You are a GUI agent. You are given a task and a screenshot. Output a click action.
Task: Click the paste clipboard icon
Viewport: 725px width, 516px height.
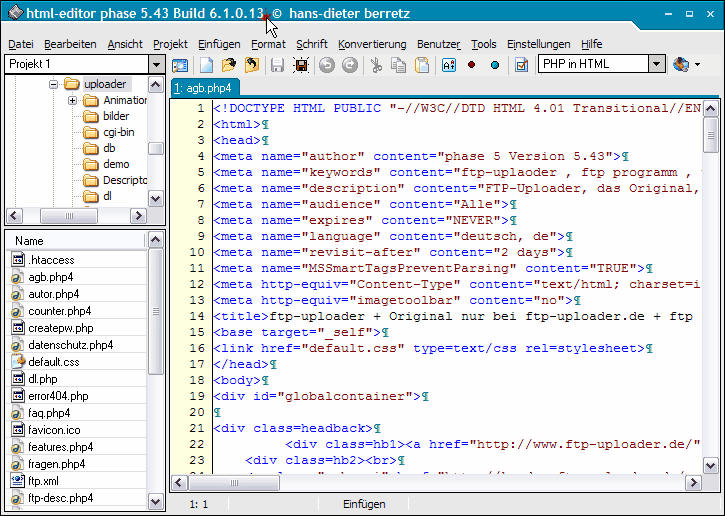(x=422, y=65)
